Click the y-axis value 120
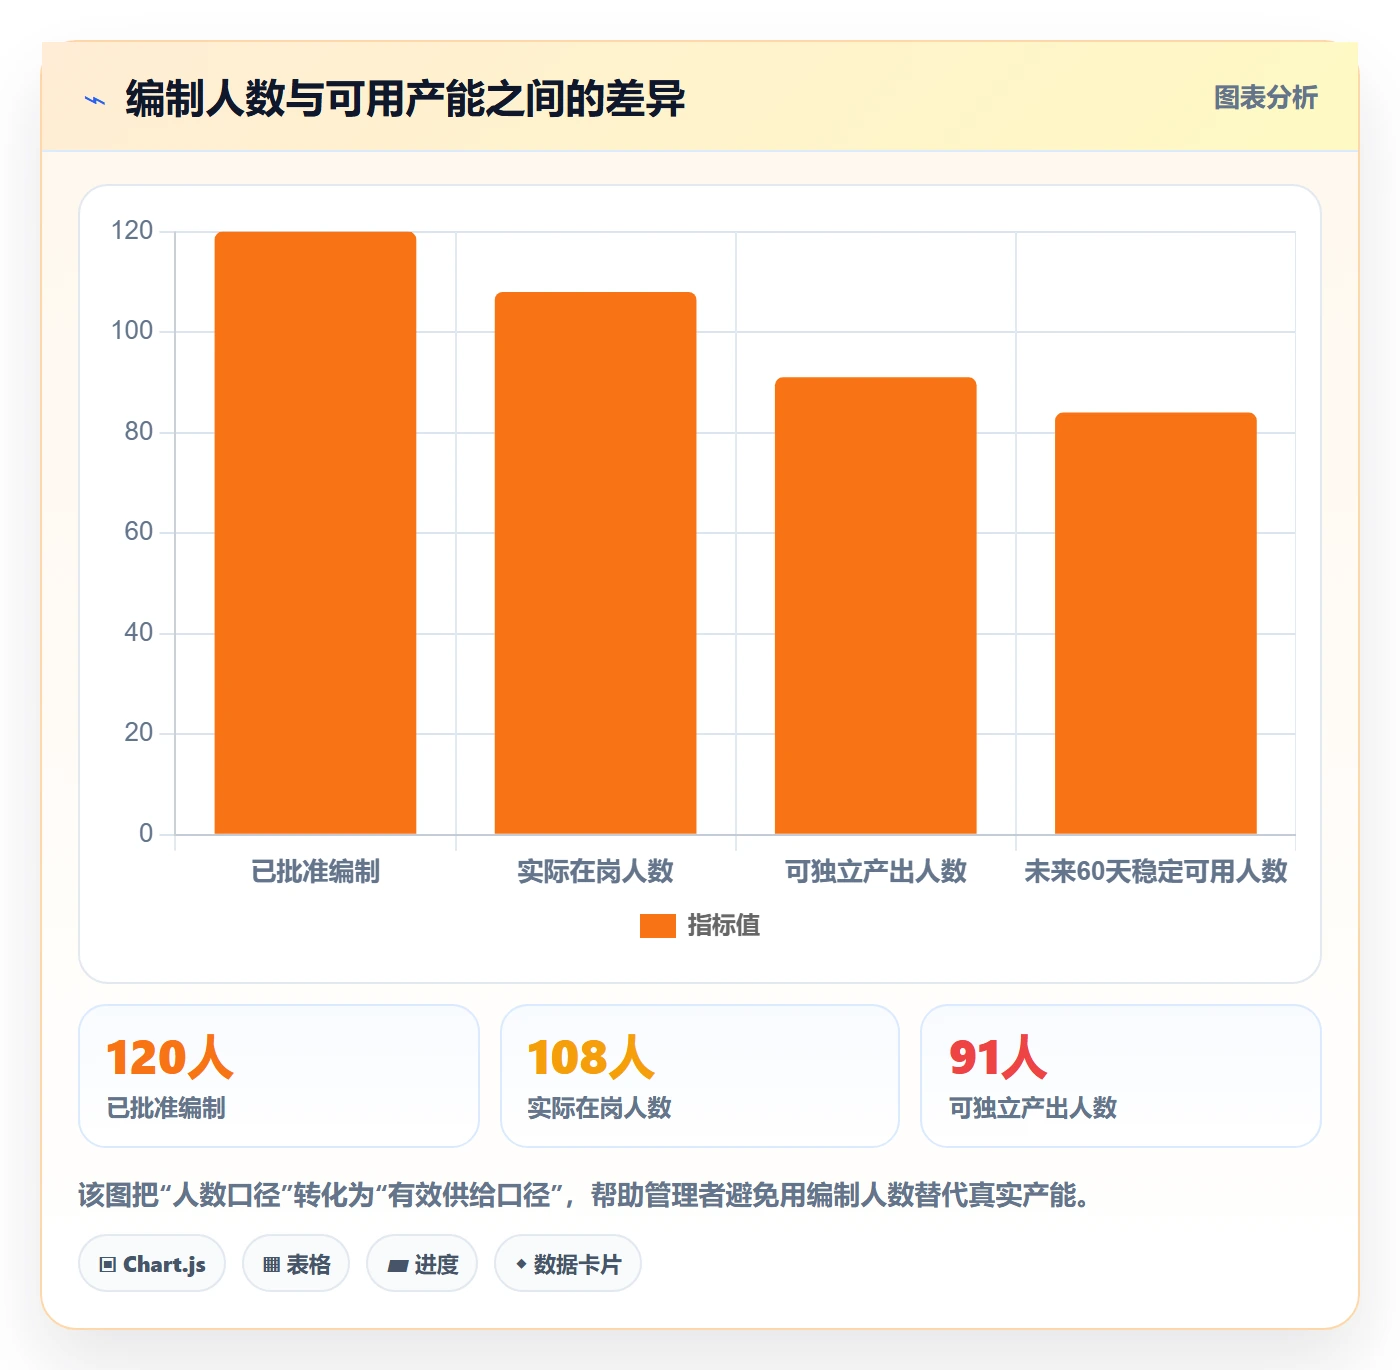 (x=132, y=231)
